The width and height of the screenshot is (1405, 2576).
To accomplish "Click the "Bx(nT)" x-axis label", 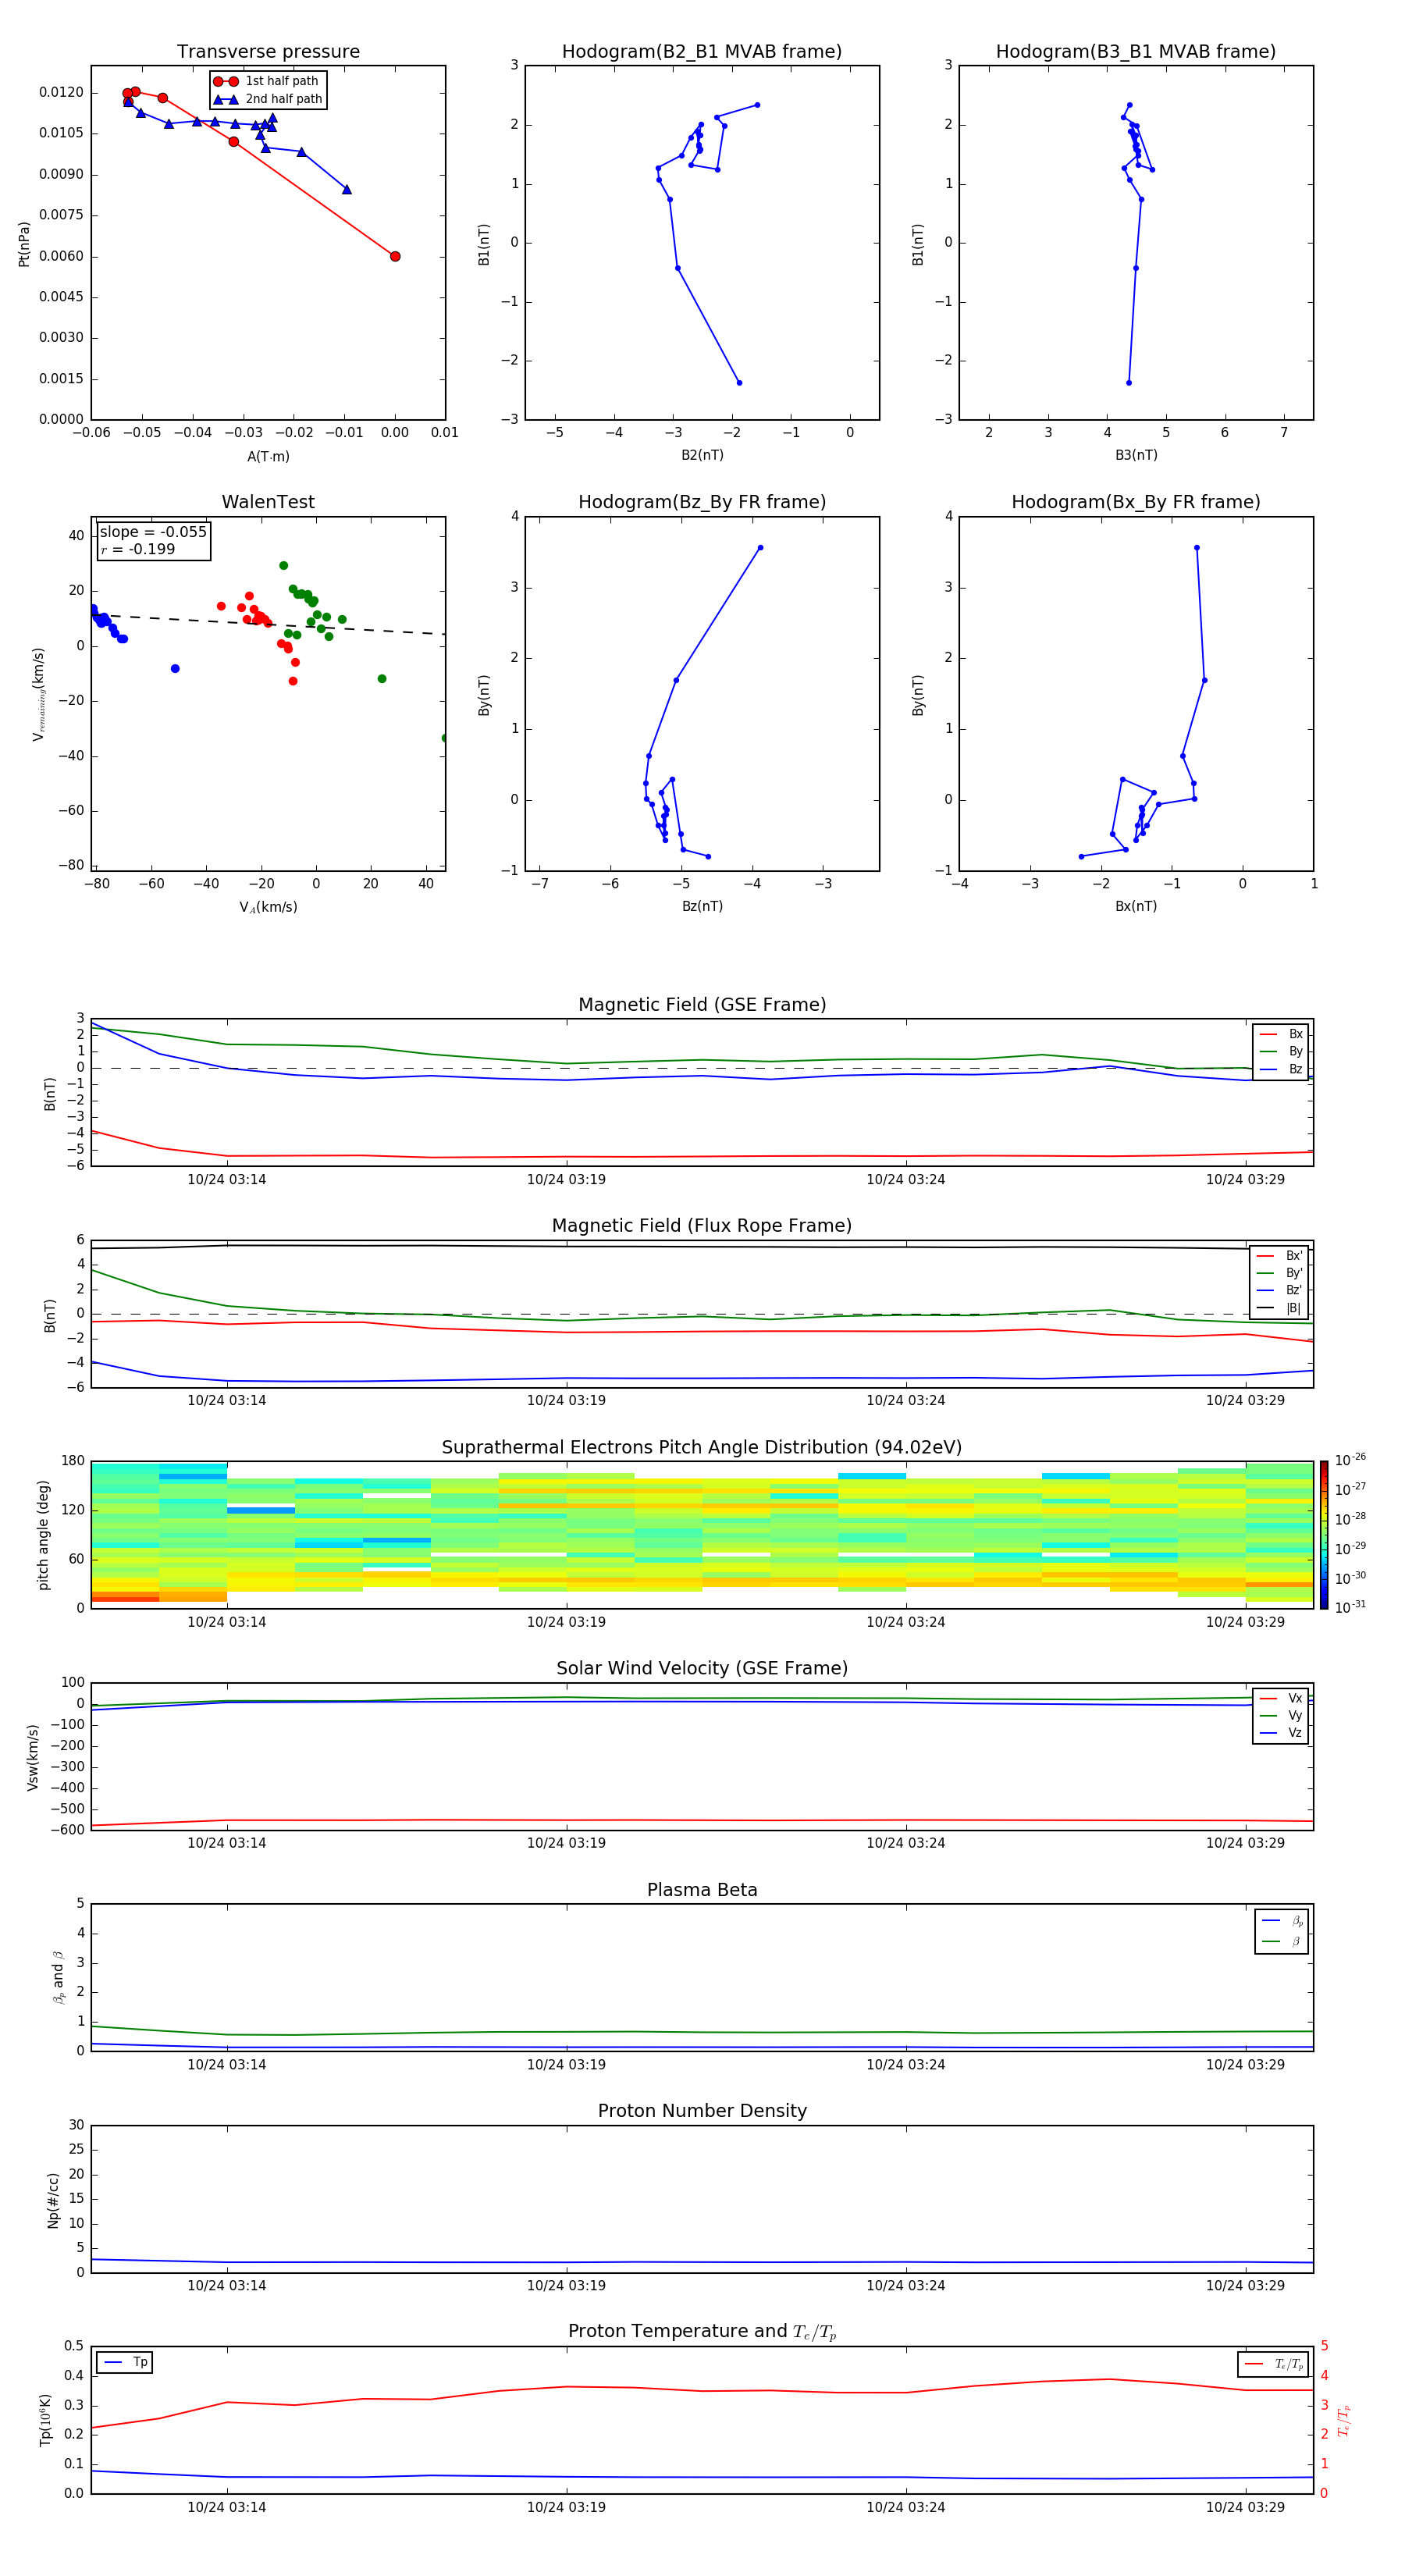I will [x=1136, y=907].
